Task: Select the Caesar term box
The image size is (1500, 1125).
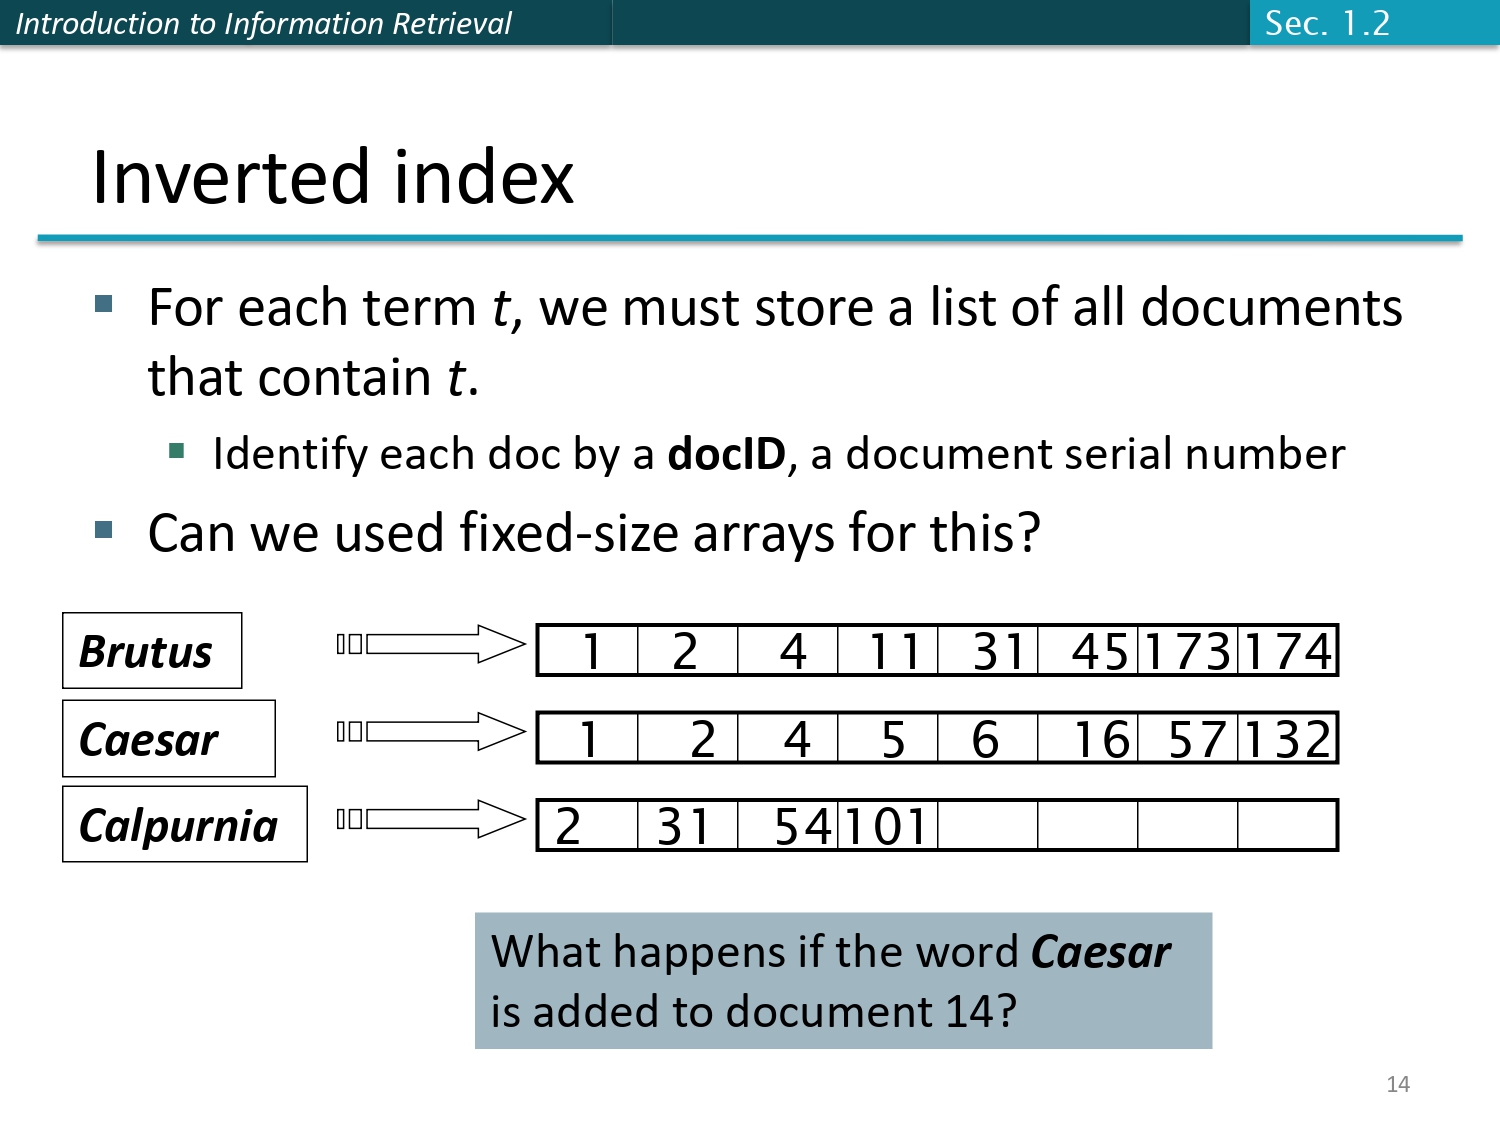Action: tap(167, 738)
